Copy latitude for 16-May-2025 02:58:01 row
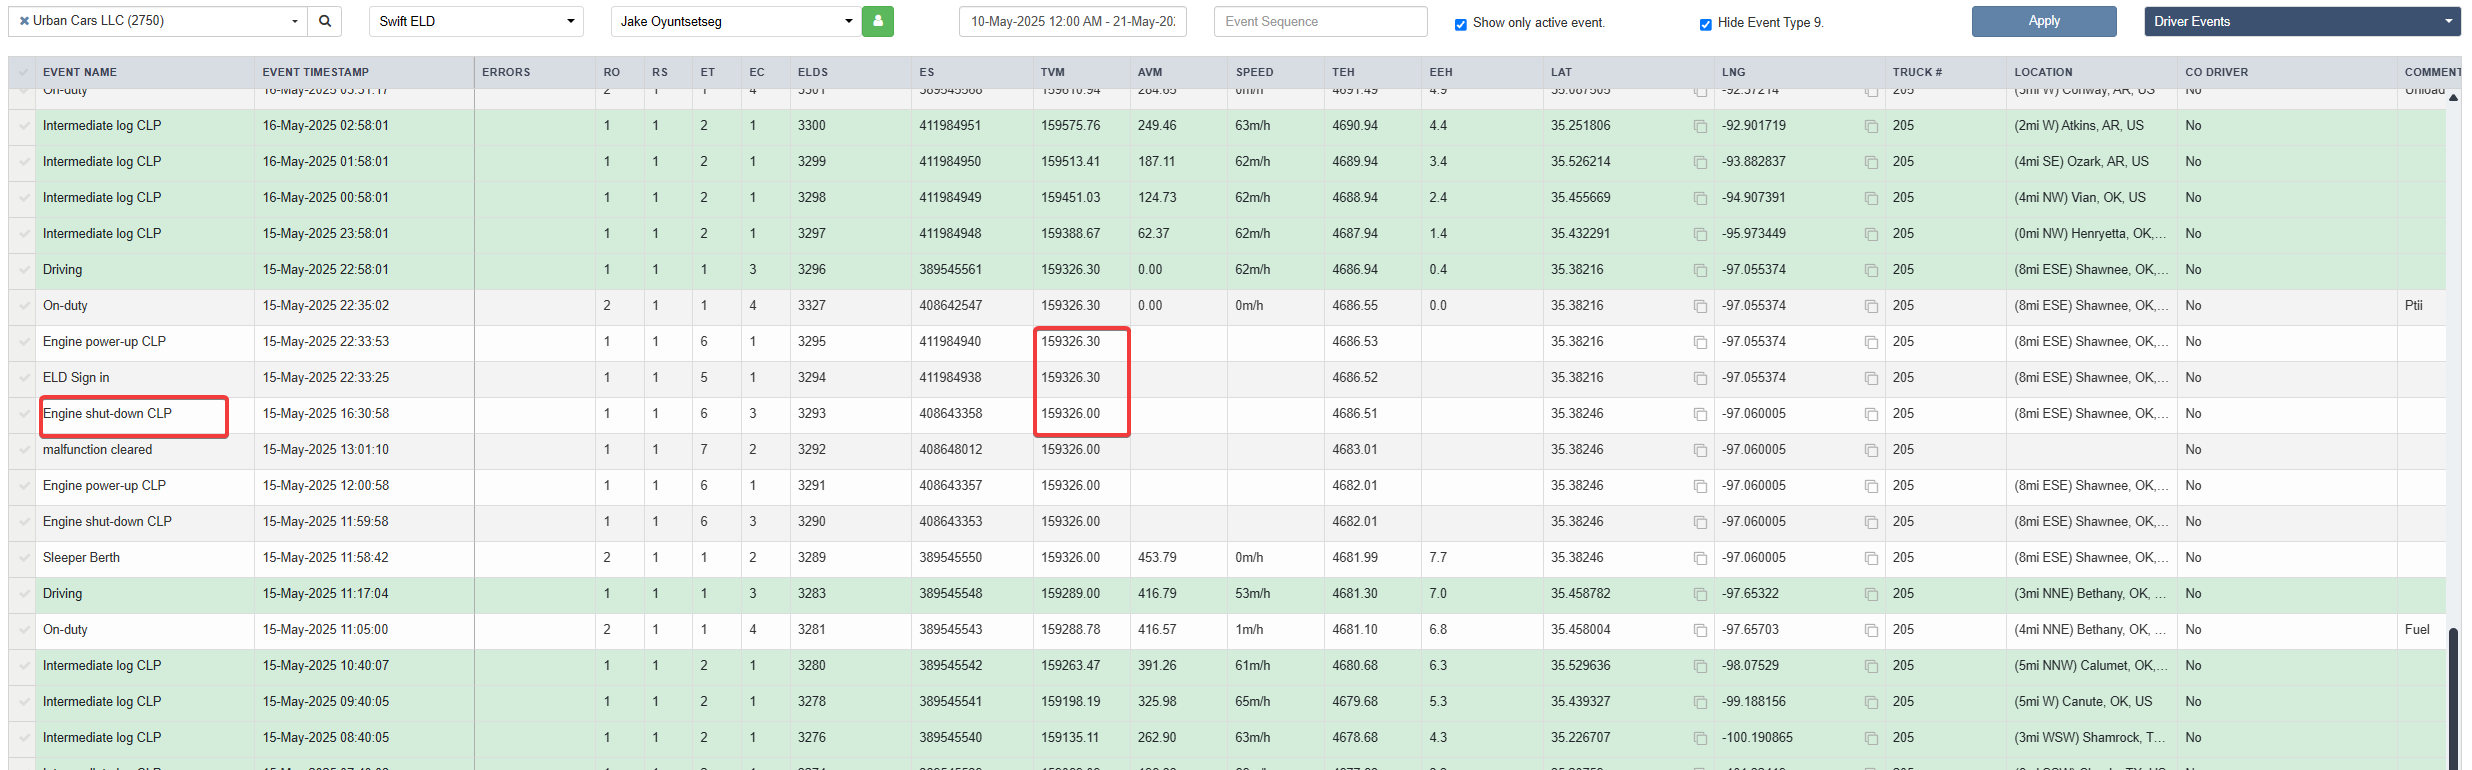Viewport: 2472px width, 770px height. [x=1700, y=126]
